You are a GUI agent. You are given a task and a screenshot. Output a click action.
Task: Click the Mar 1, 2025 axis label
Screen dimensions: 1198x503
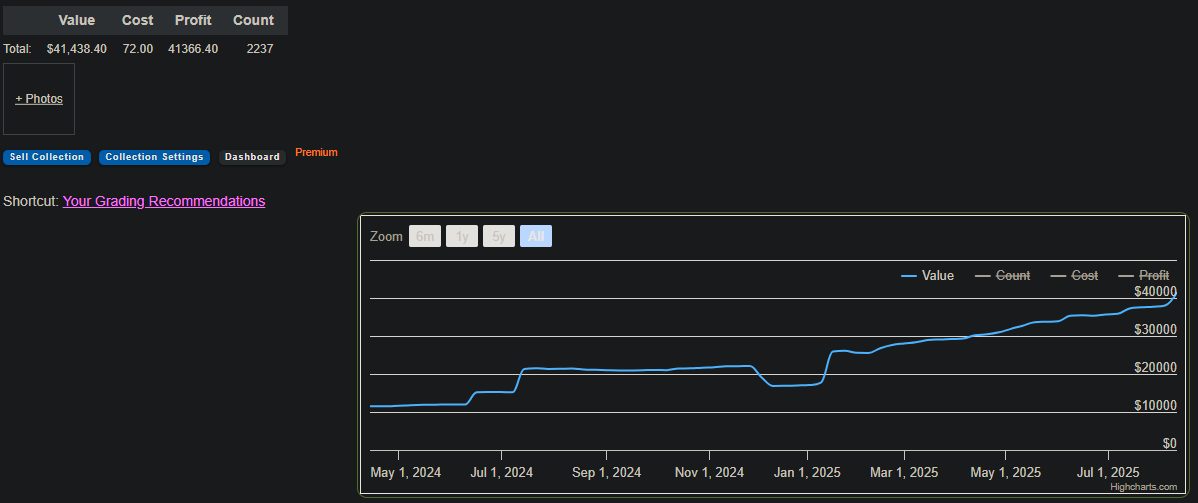(x=904, y=472)
